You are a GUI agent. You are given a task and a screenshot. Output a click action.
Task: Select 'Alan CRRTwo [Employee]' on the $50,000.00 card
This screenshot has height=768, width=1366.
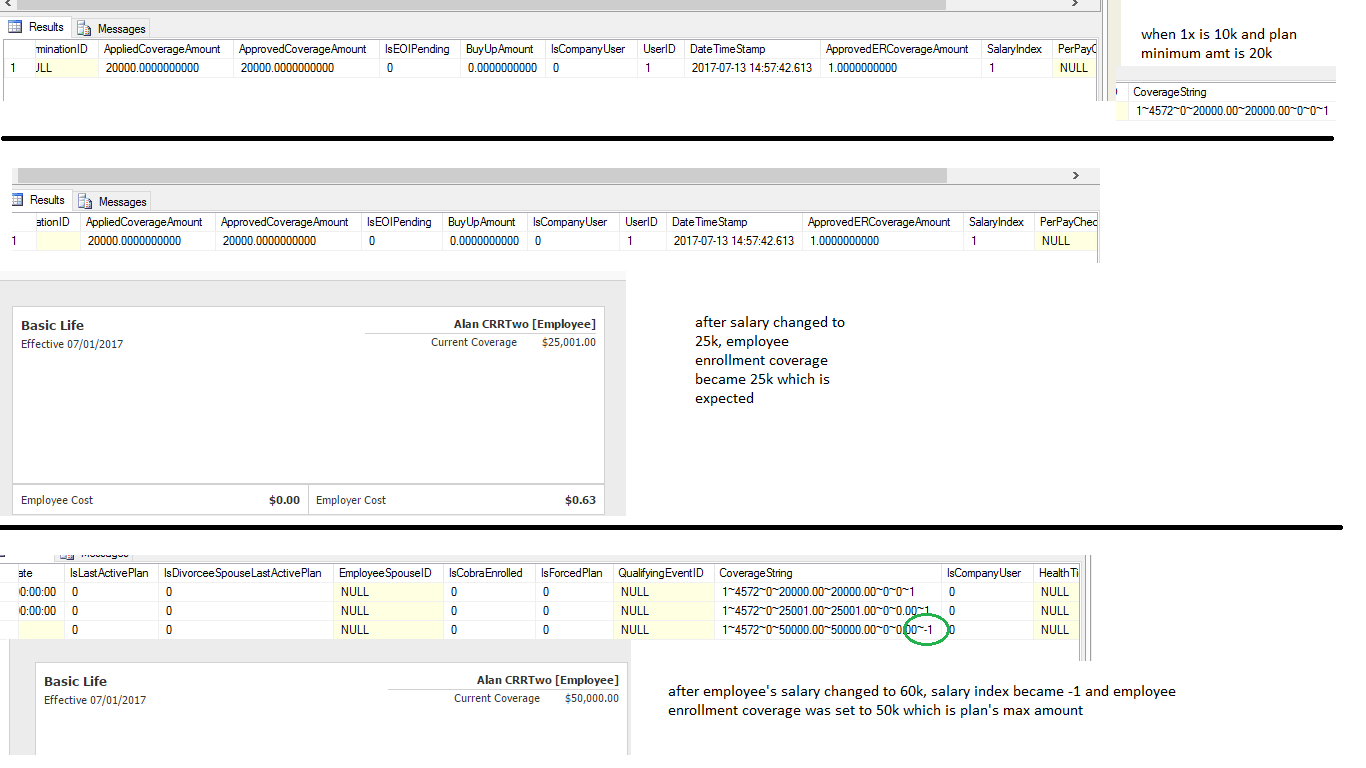pos(548,680)
